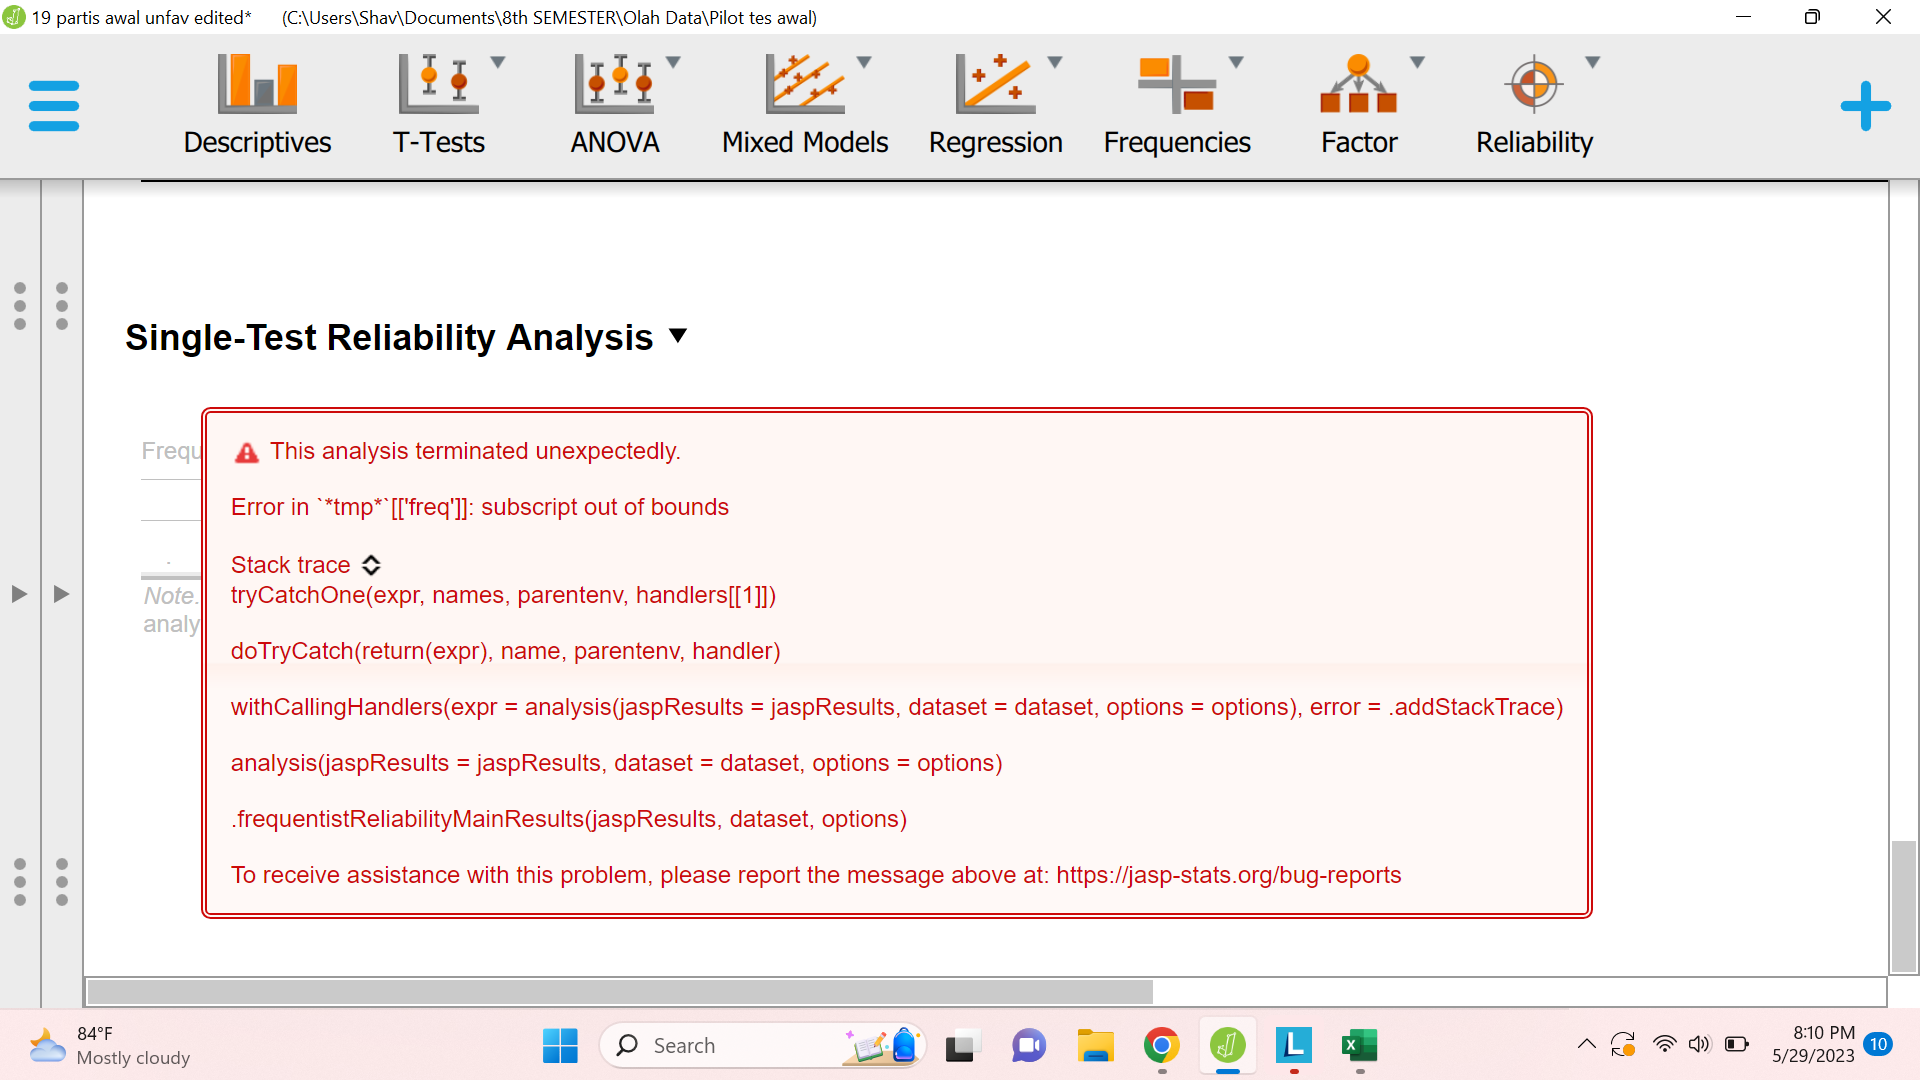Open the Reliability module dropdown arrow
This screenshot has height=1080, width=1920.
[1592, 61]
